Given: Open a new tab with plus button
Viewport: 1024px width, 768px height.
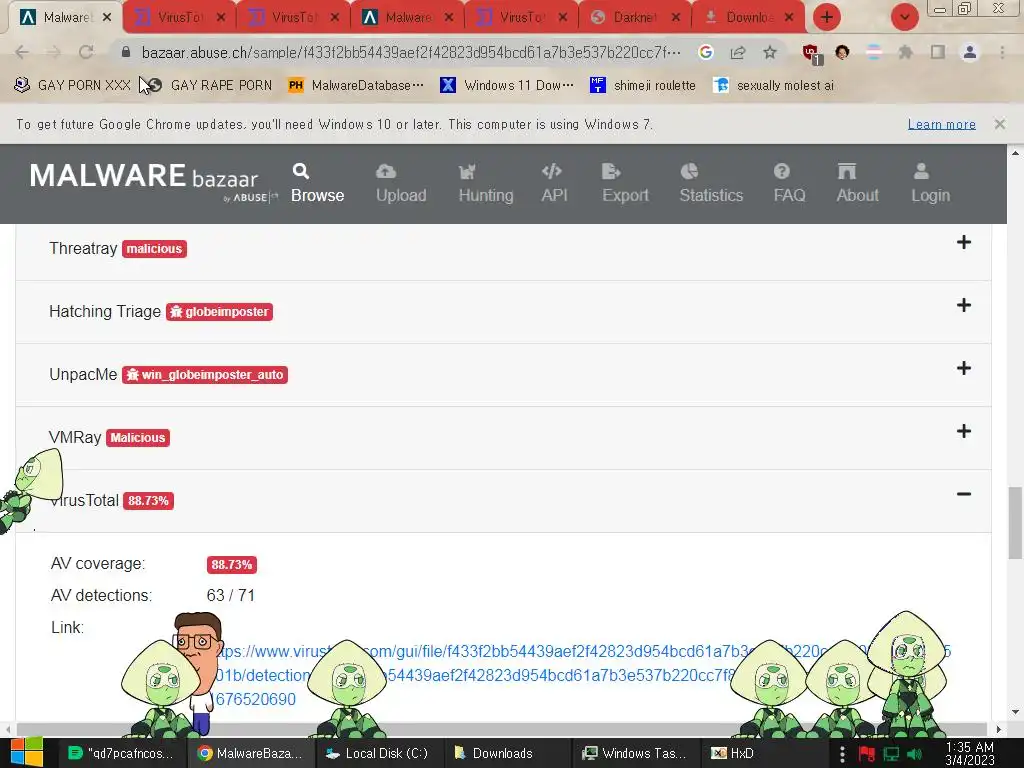Looking at the screenshot, I should click(x=827, y=17).
